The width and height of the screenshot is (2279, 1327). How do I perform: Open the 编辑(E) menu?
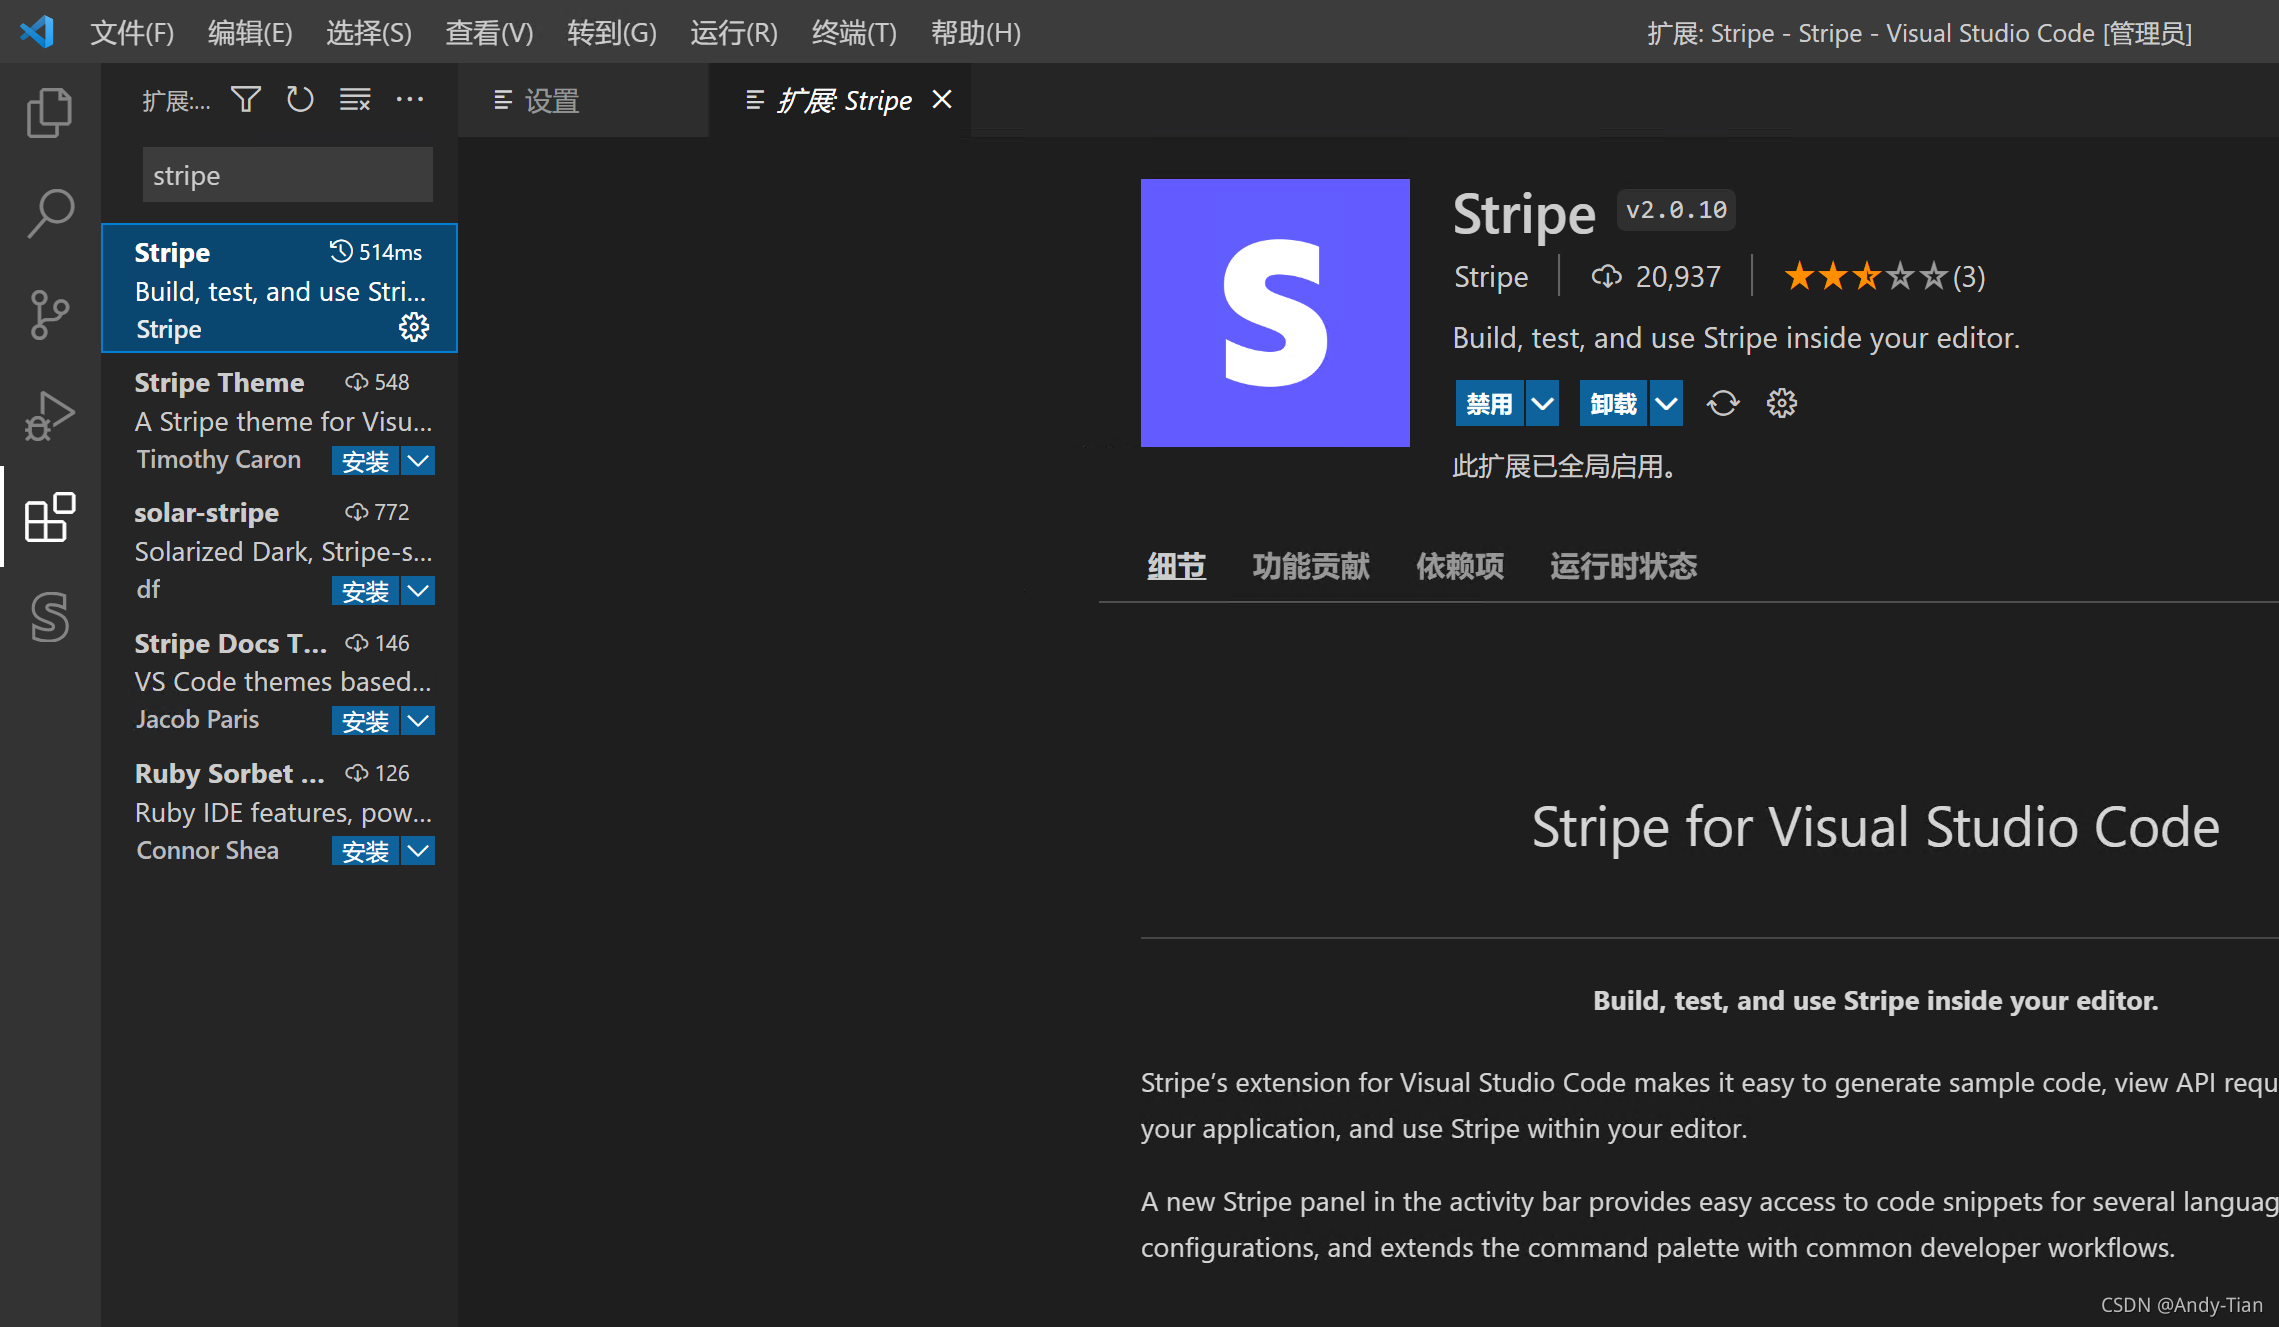[250, 33]
